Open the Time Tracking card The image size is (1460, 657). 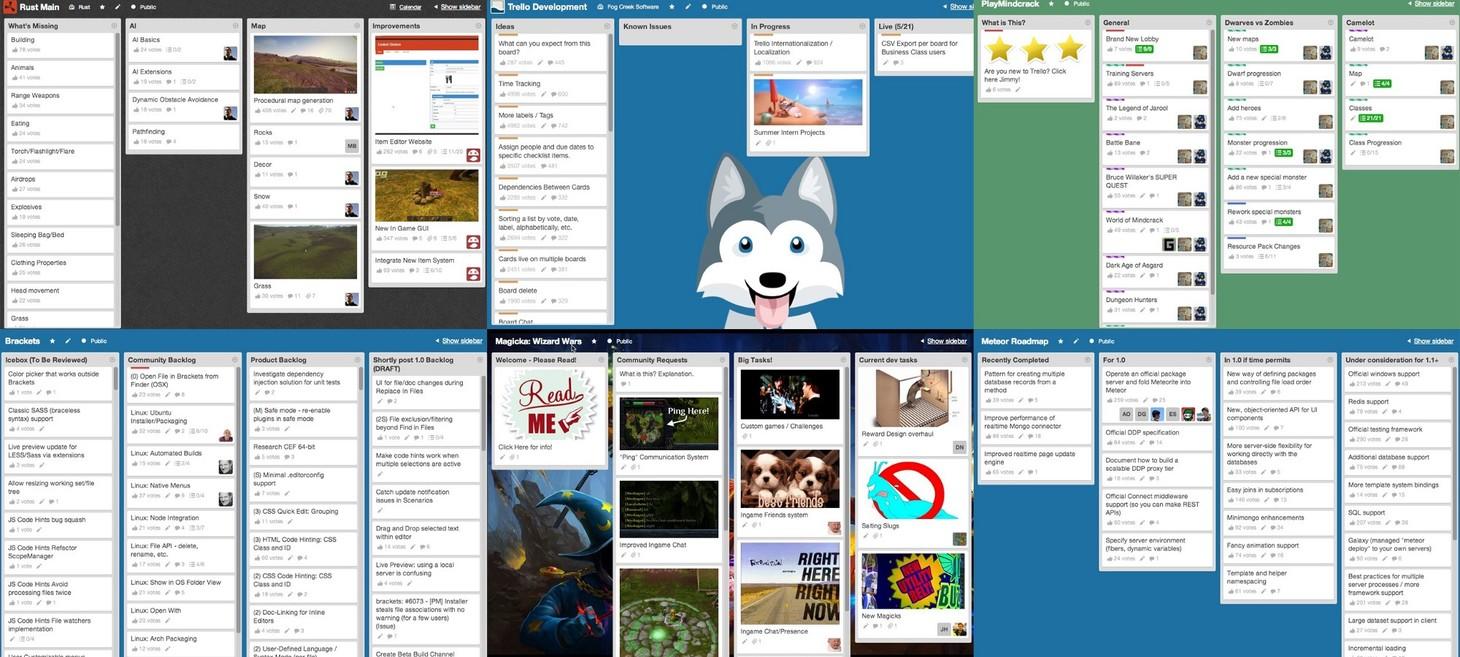click(550, 89)
